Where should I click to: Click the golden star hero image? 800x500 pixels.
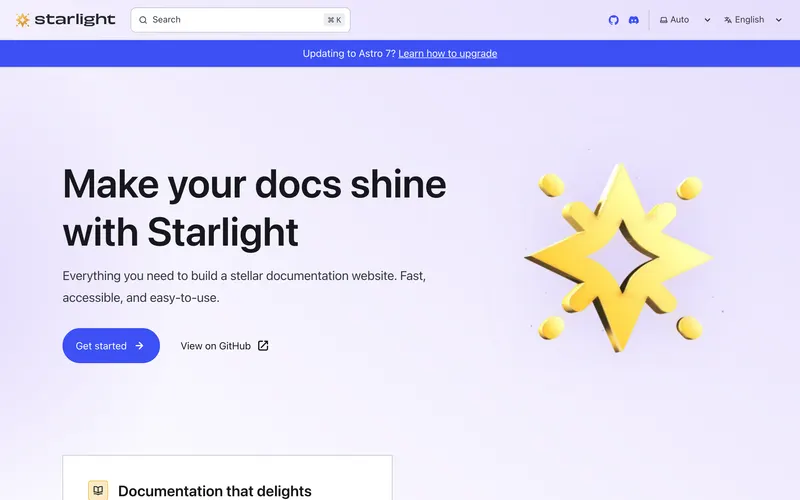619,258
